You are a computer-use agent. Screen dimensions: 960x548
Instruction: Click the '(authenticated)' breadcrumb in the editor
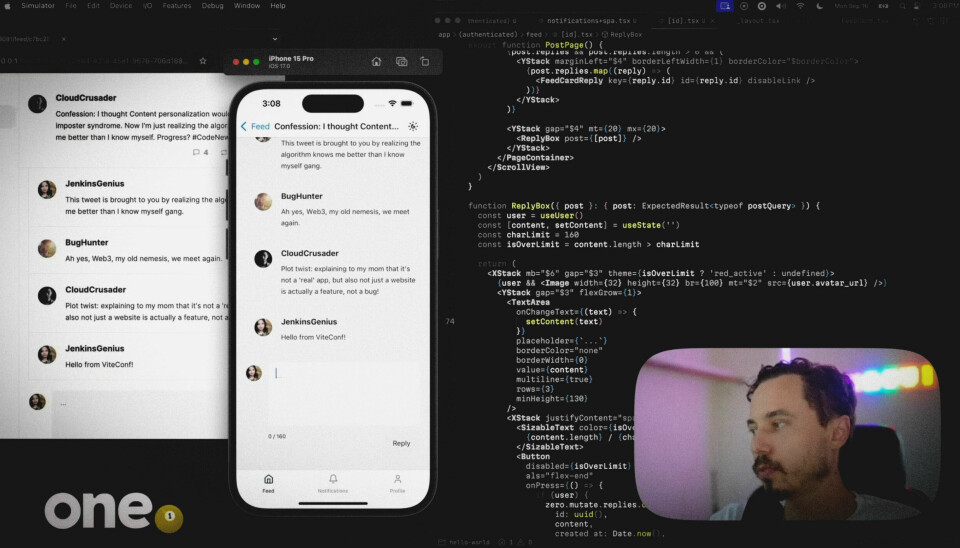(488, 35)
